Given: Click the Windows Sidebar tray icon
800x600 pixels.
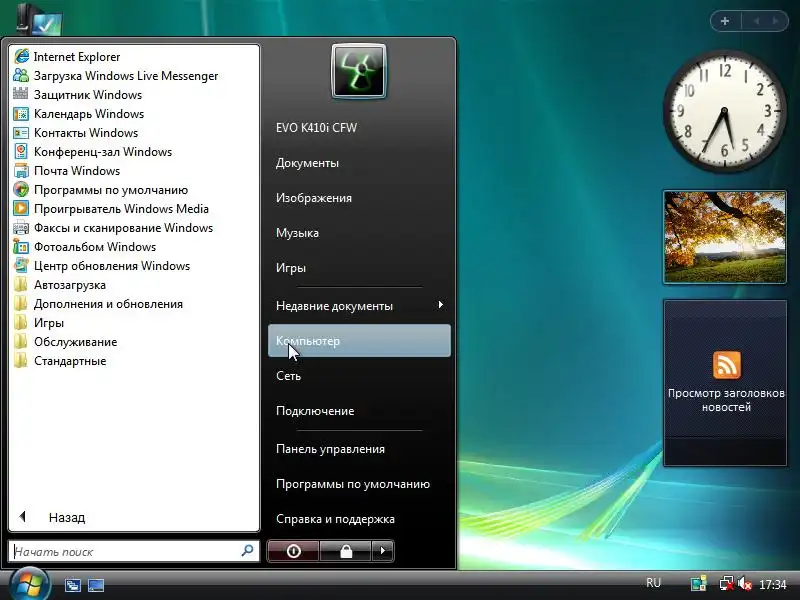Looking at the screenshot, I should [x=698, y=583].
